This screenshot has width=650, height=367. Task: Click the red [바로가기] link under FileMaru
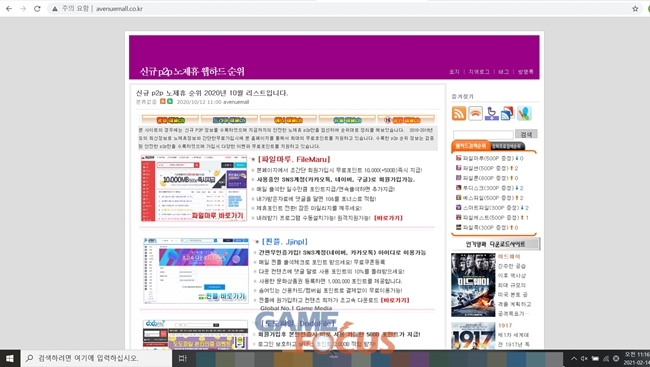pyautogui.click(x=388, y=218)
